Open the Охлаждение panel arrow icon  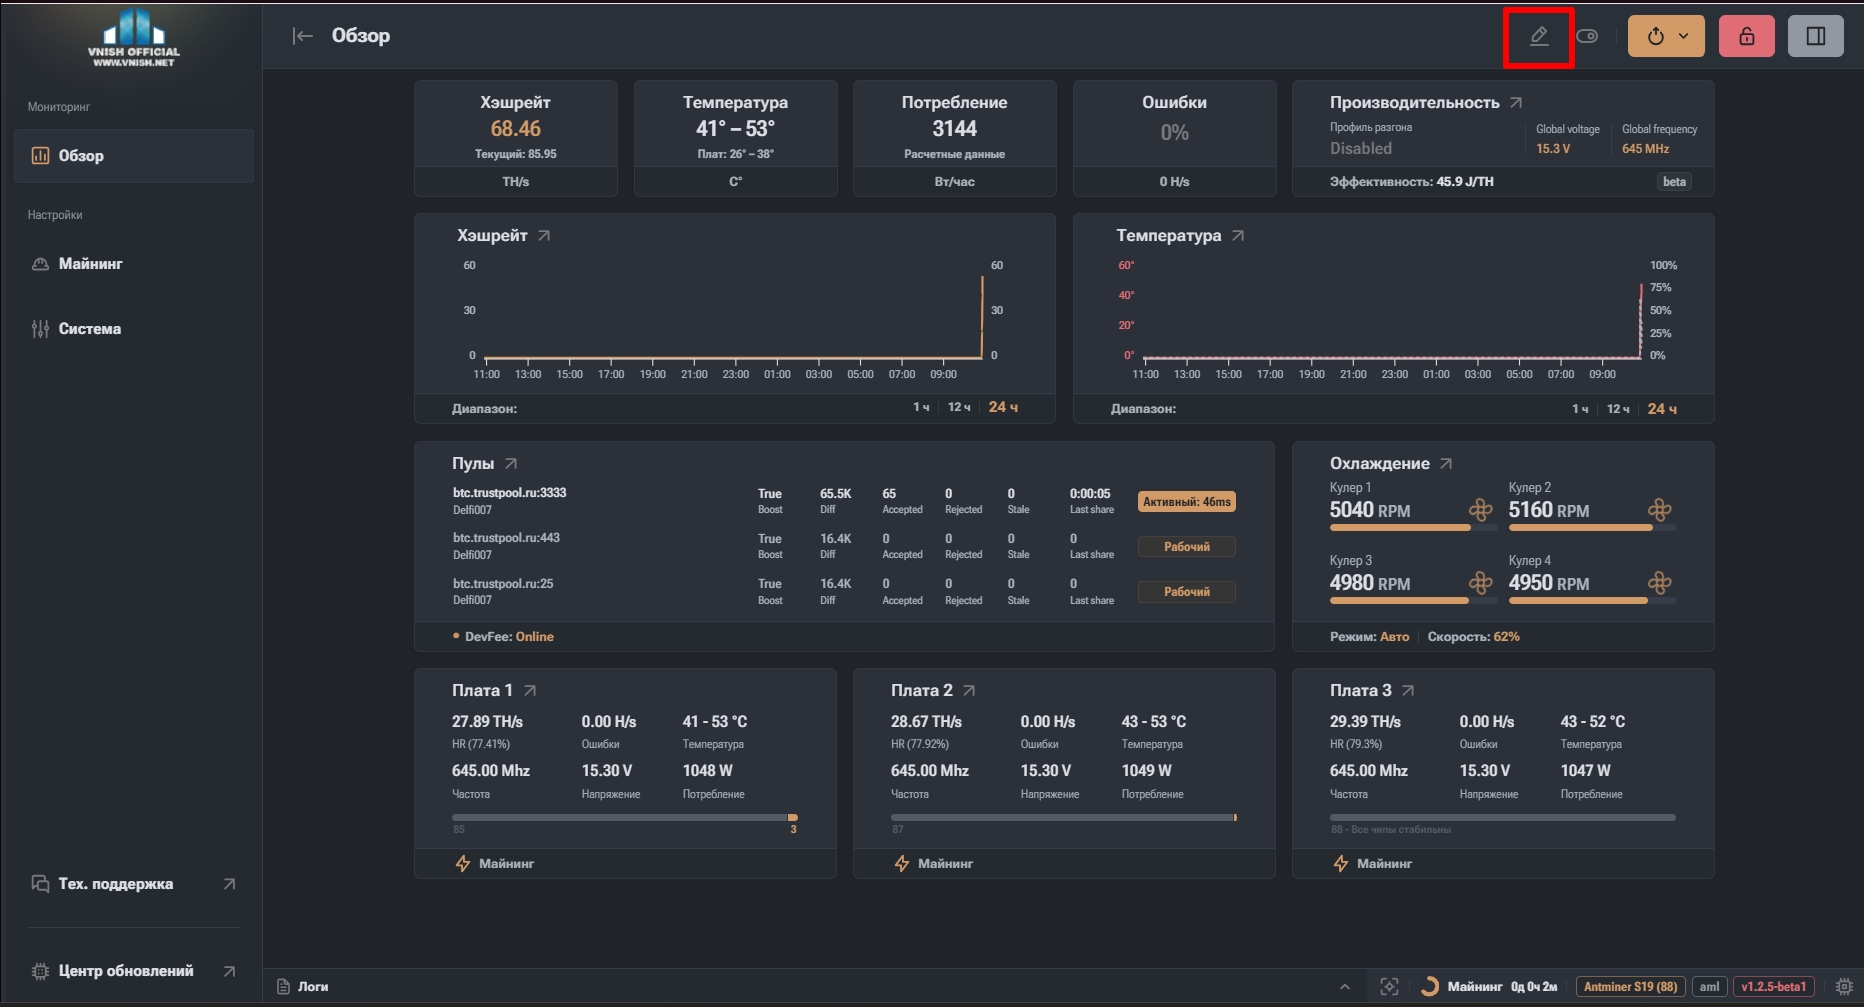tap(1446, 464)
